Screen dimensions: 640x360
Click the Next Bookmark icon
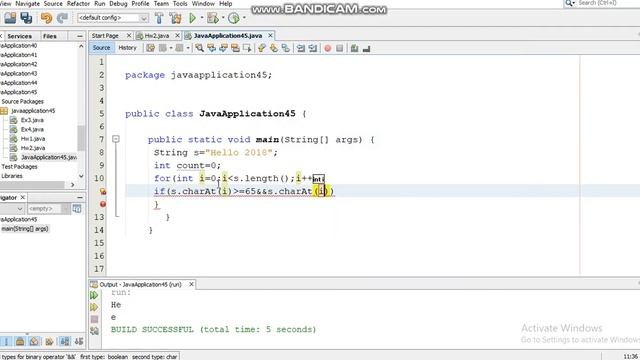(274, 48)
